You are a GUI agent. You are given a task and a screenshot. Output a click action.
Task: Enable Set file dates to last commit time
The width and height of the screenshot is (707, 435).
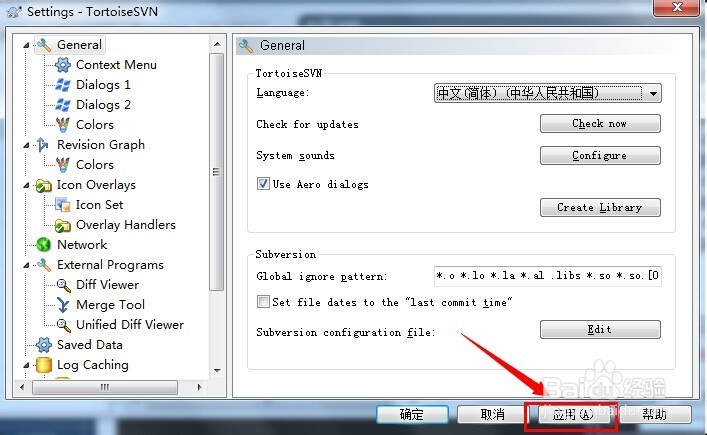(x=263, y=302)
